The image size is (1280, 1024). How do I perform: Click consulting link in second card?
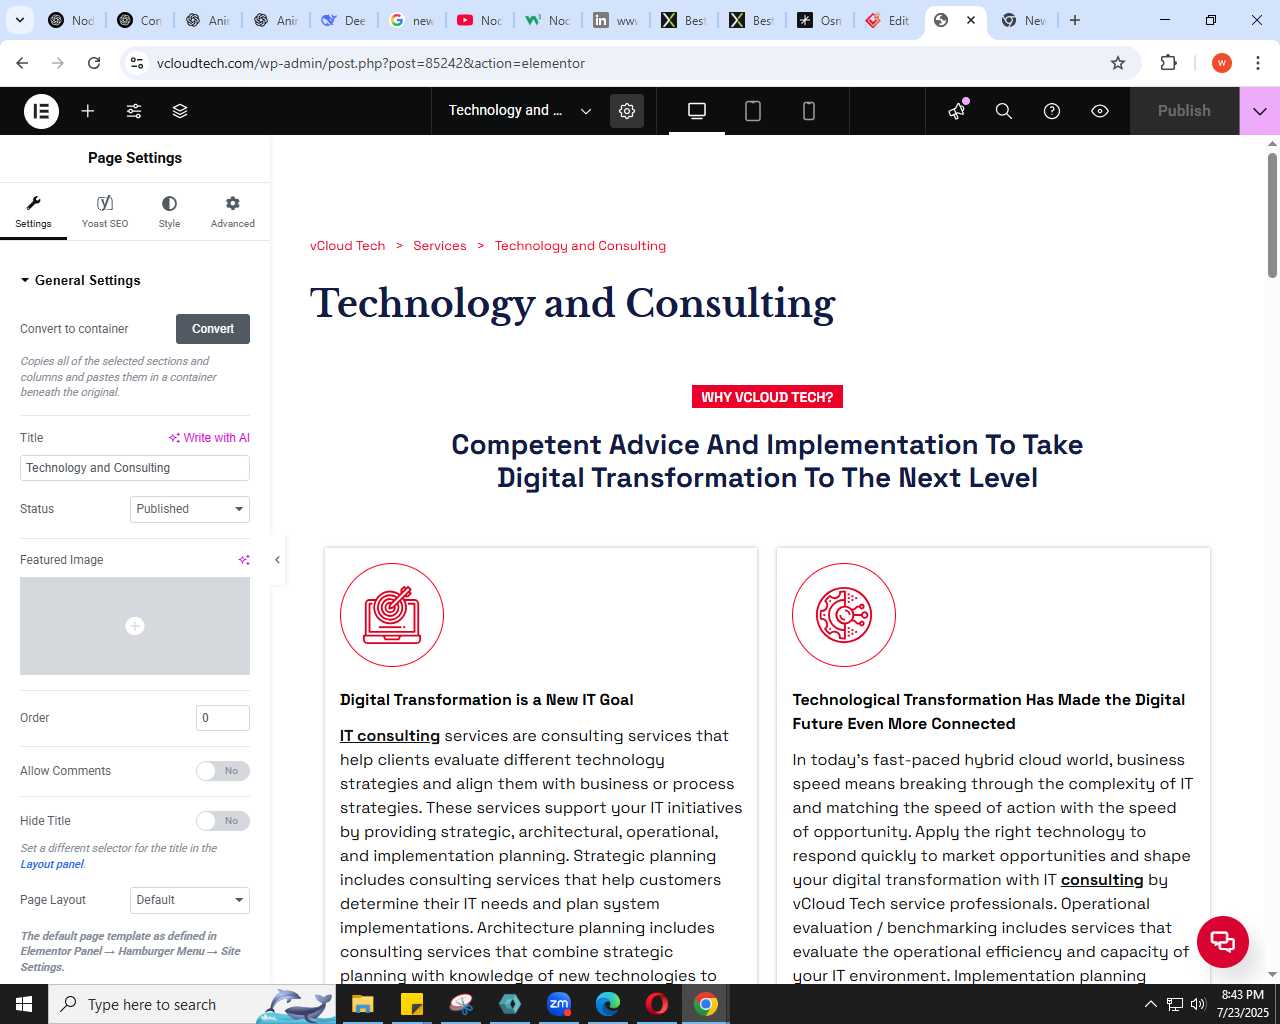[1102, 880]
